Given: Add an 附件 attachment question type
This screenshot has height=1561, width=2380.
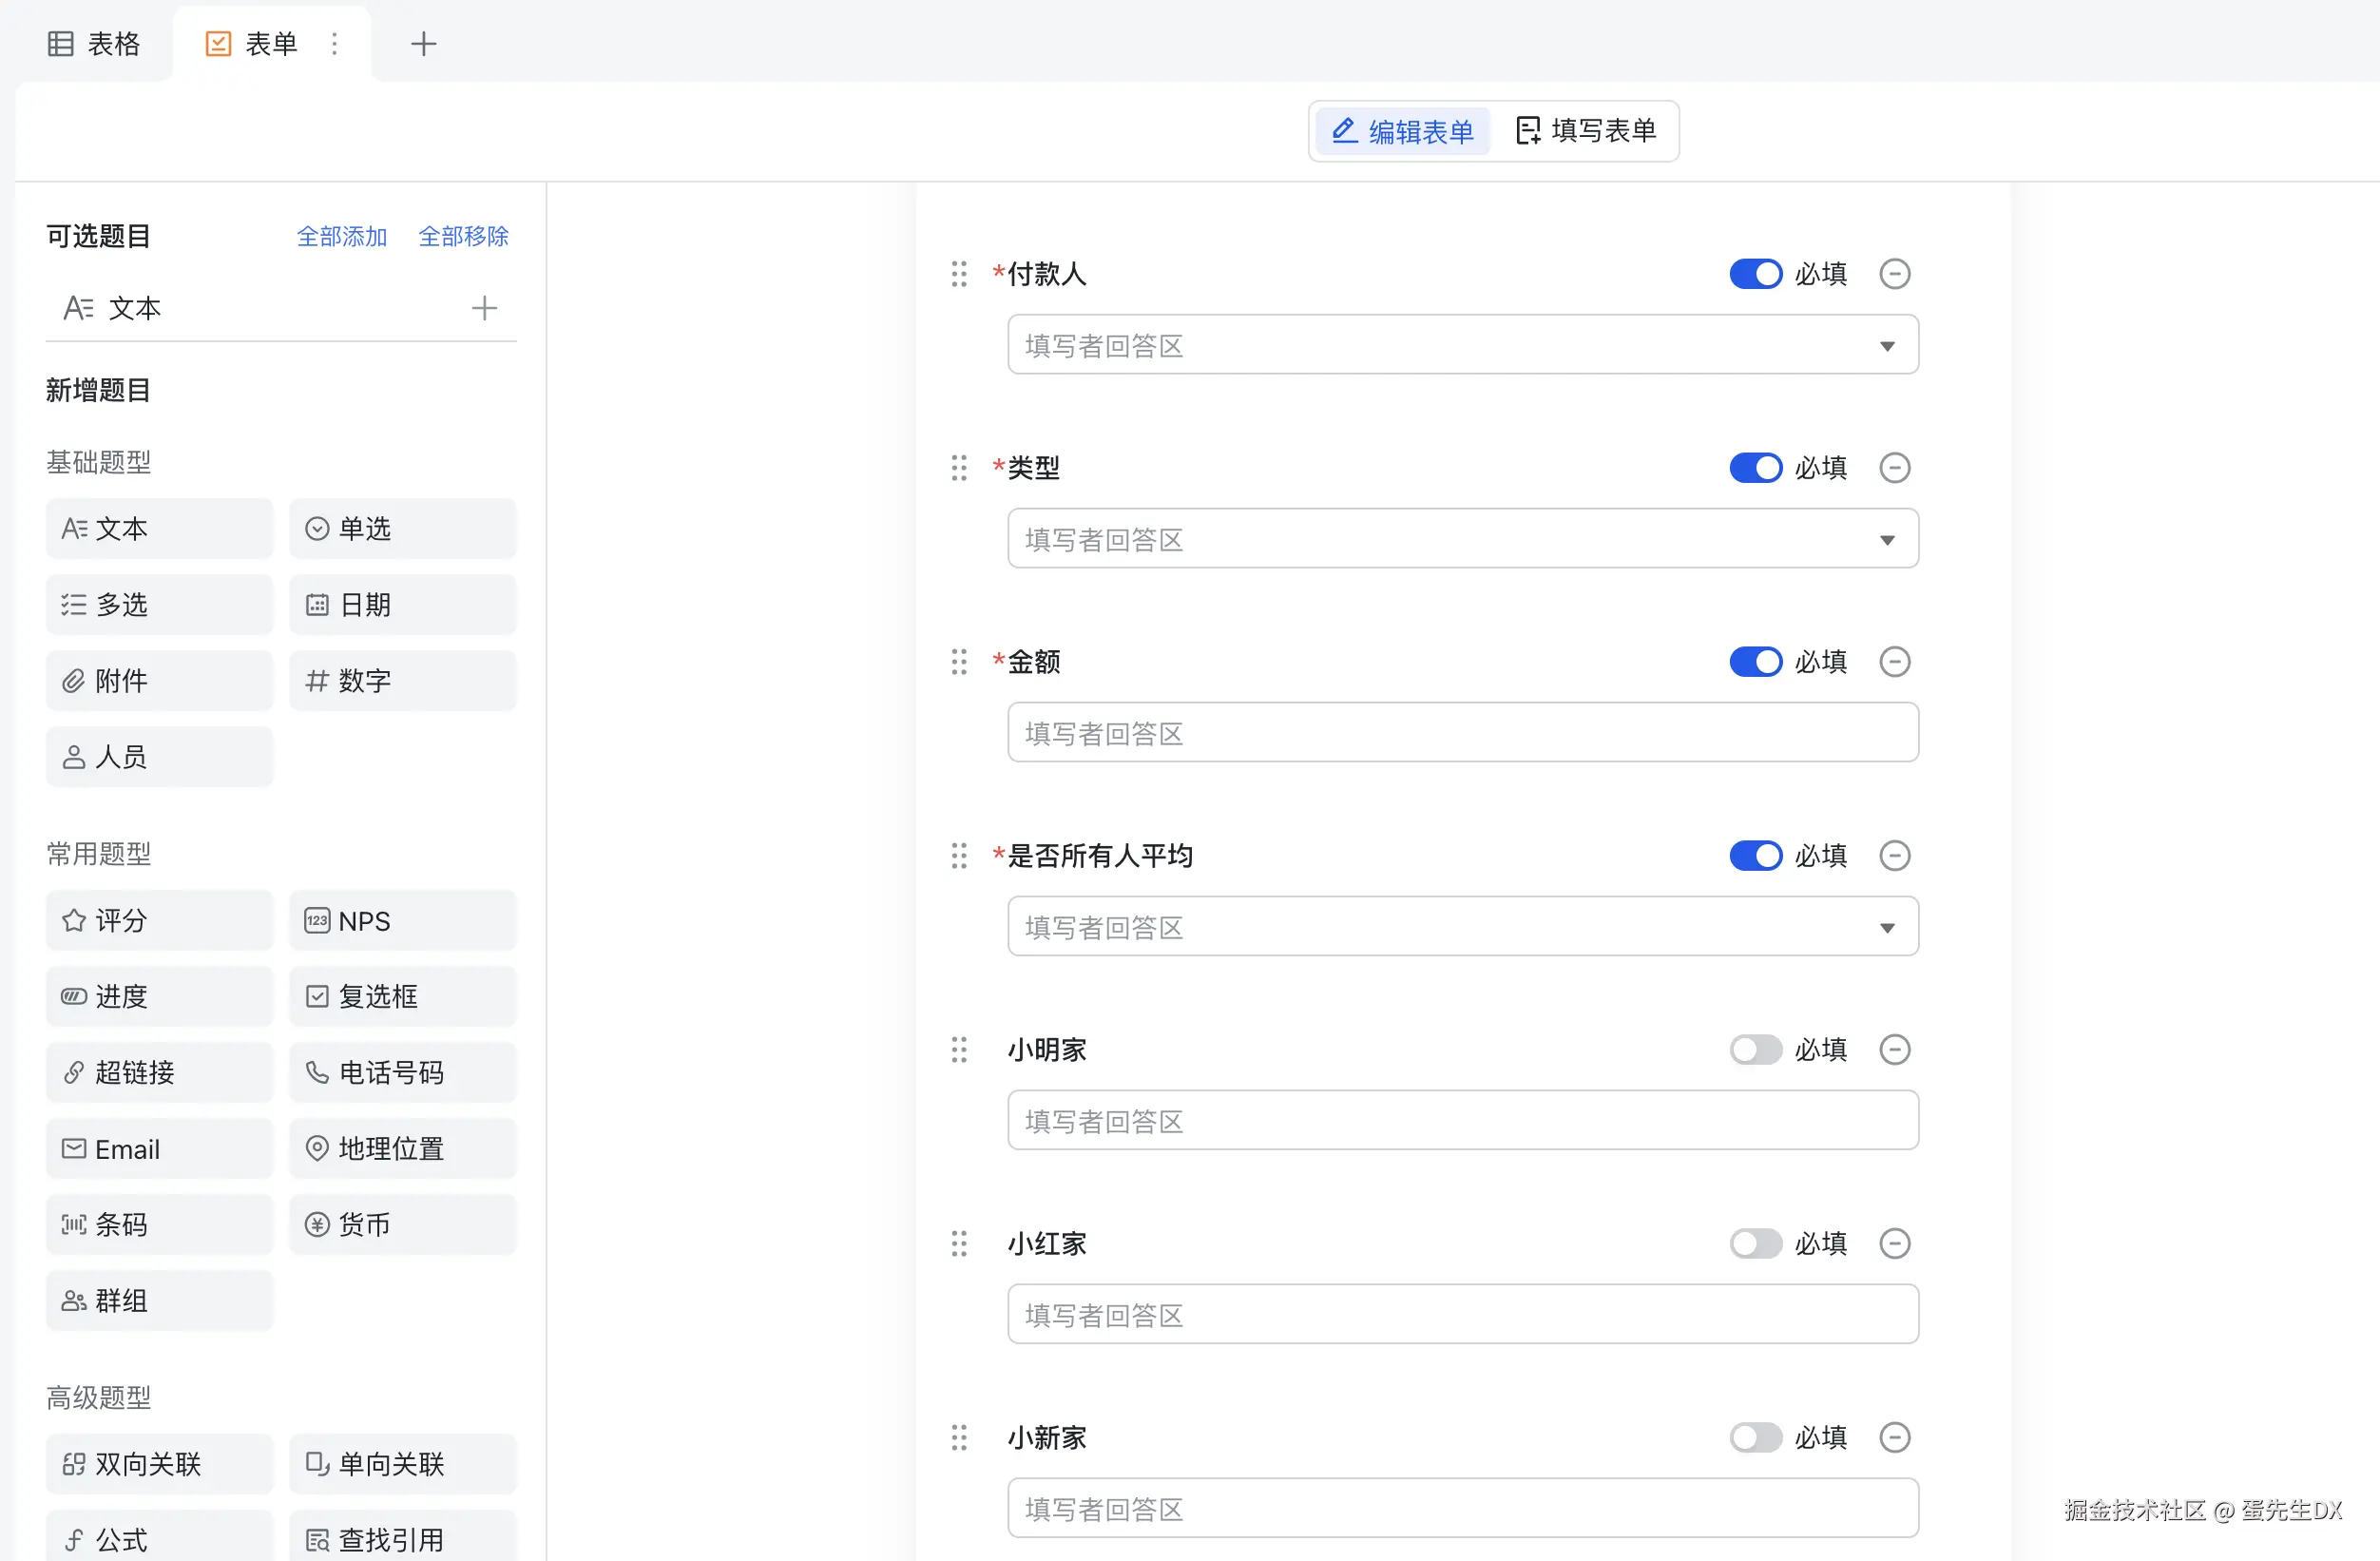Looking at the screenshot, I should [159, 681].
